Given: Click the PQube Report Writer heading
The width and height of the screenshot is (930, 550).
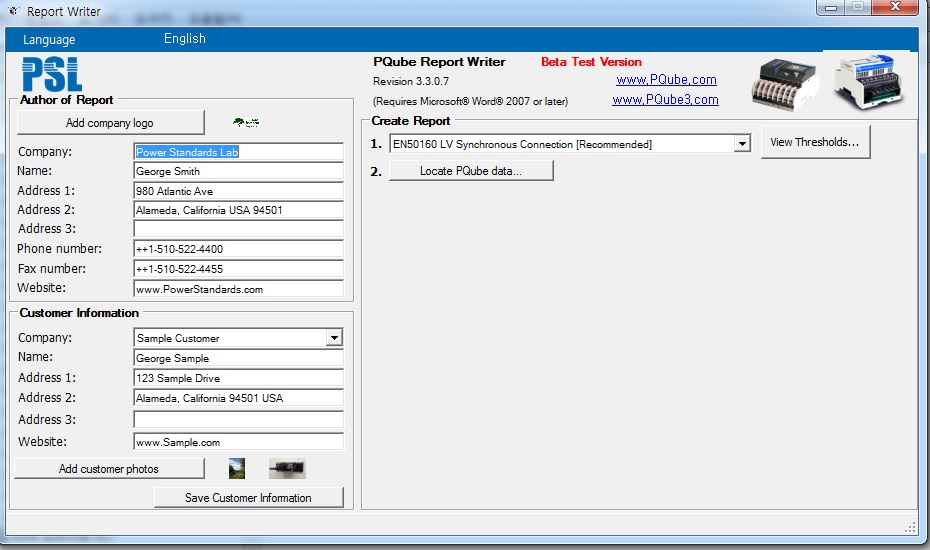Looking at the screenshot, I should pos(439,62).
